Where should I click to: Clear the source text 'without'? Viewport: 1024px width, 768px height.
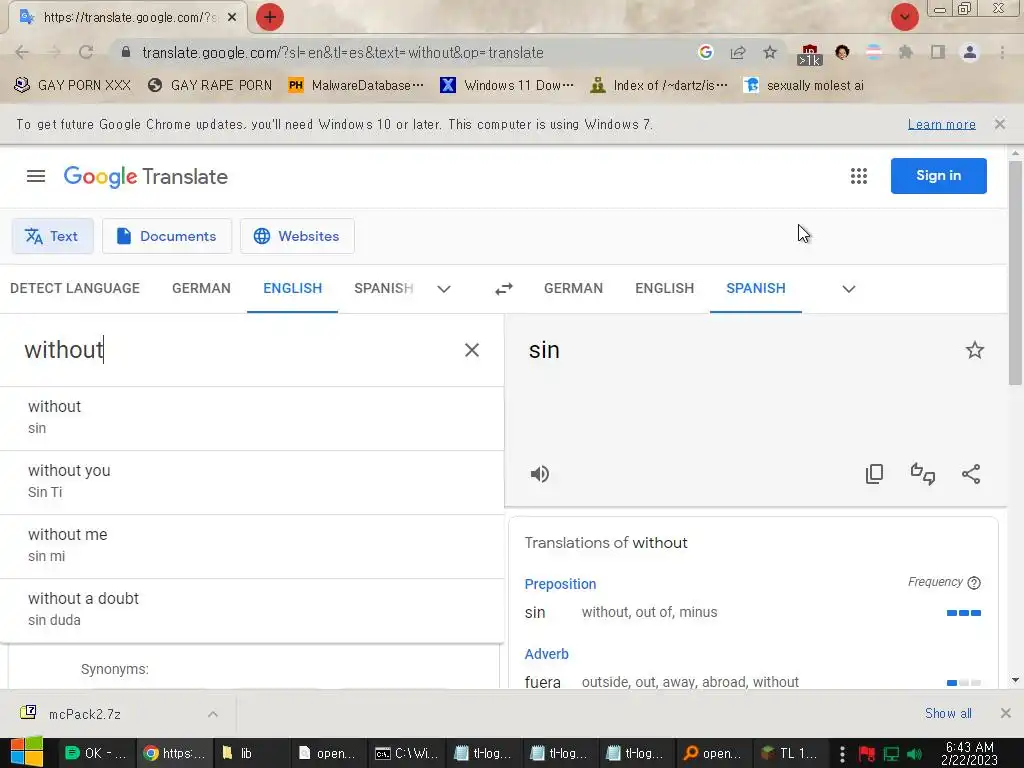coord(472,350)
